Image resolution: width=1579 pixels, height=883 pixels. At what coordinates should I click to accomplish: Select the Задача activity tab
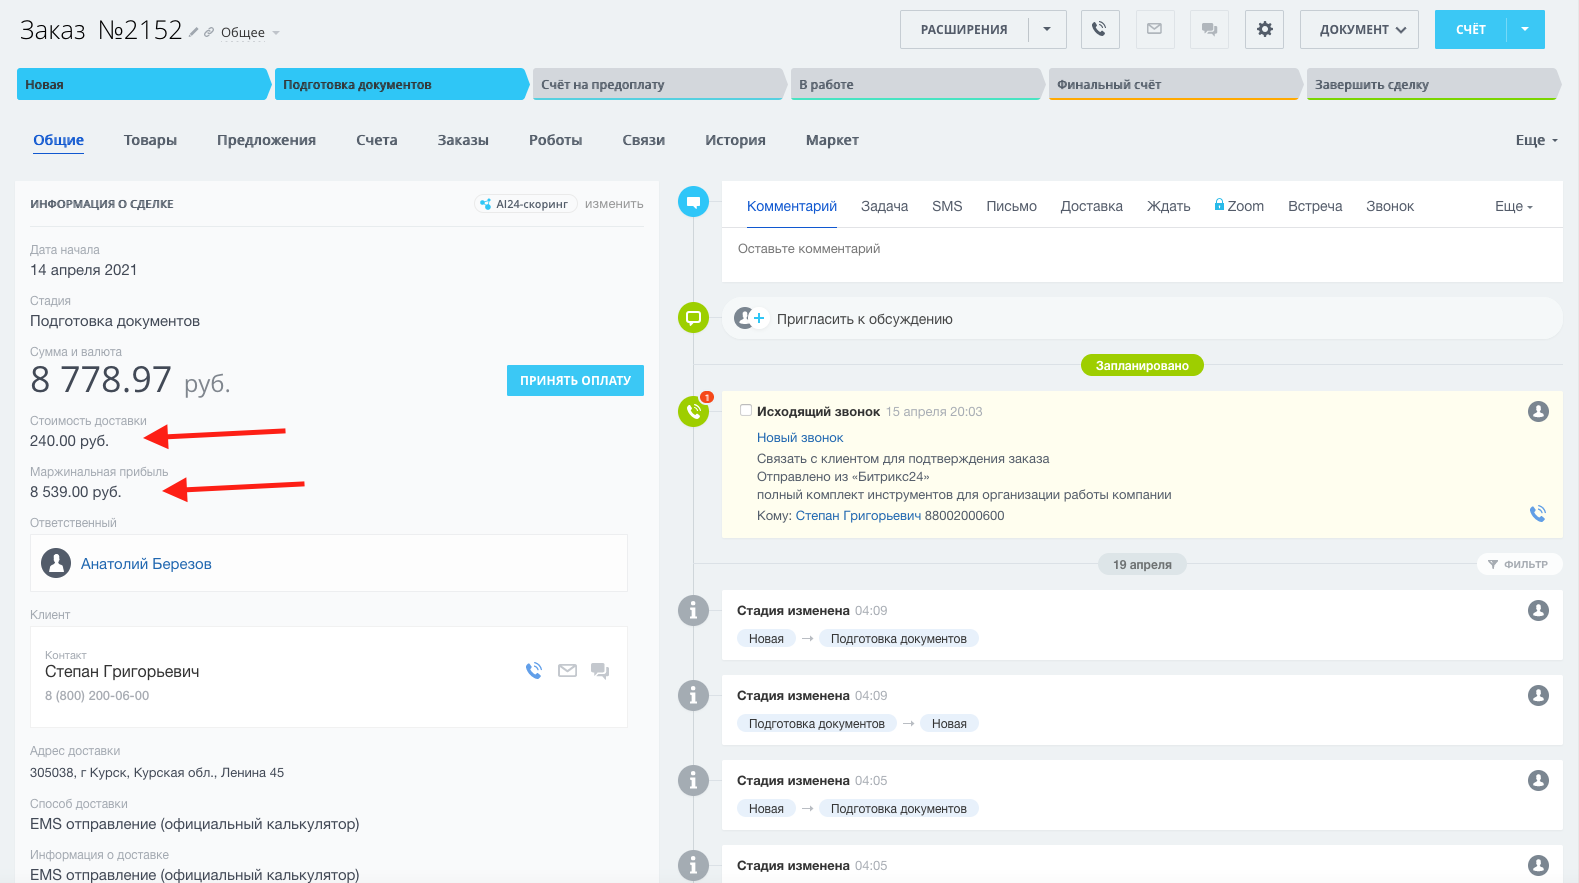884,206
